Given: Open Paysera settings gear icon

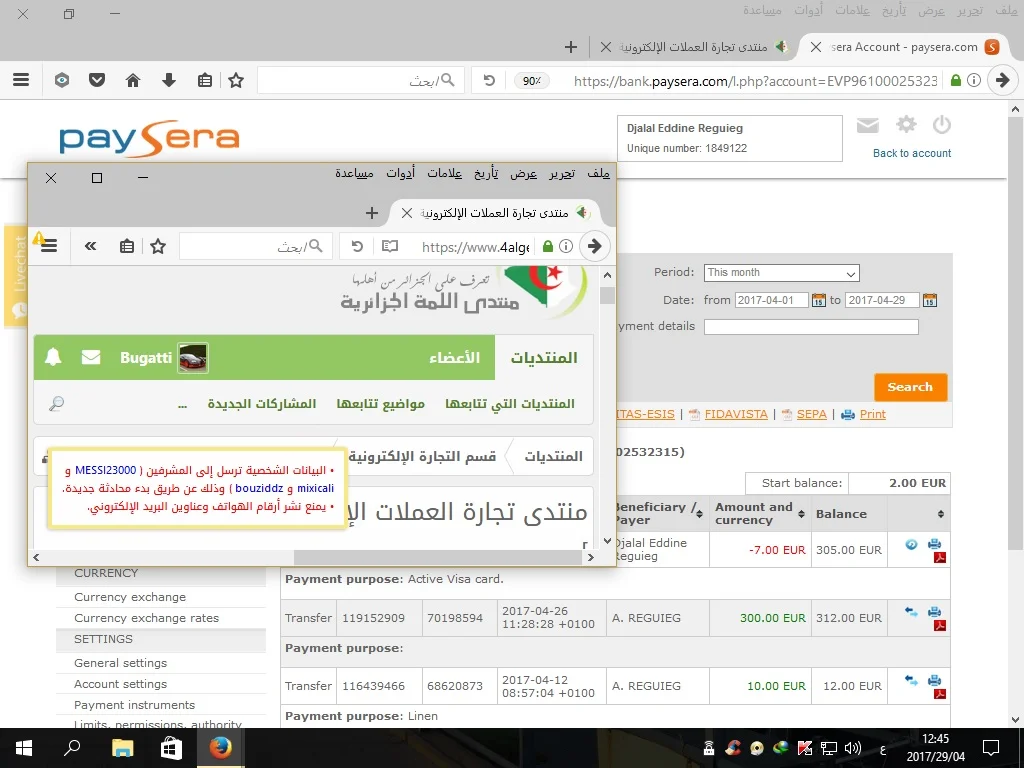Looking at the screenshot, I should click(906, 125).
